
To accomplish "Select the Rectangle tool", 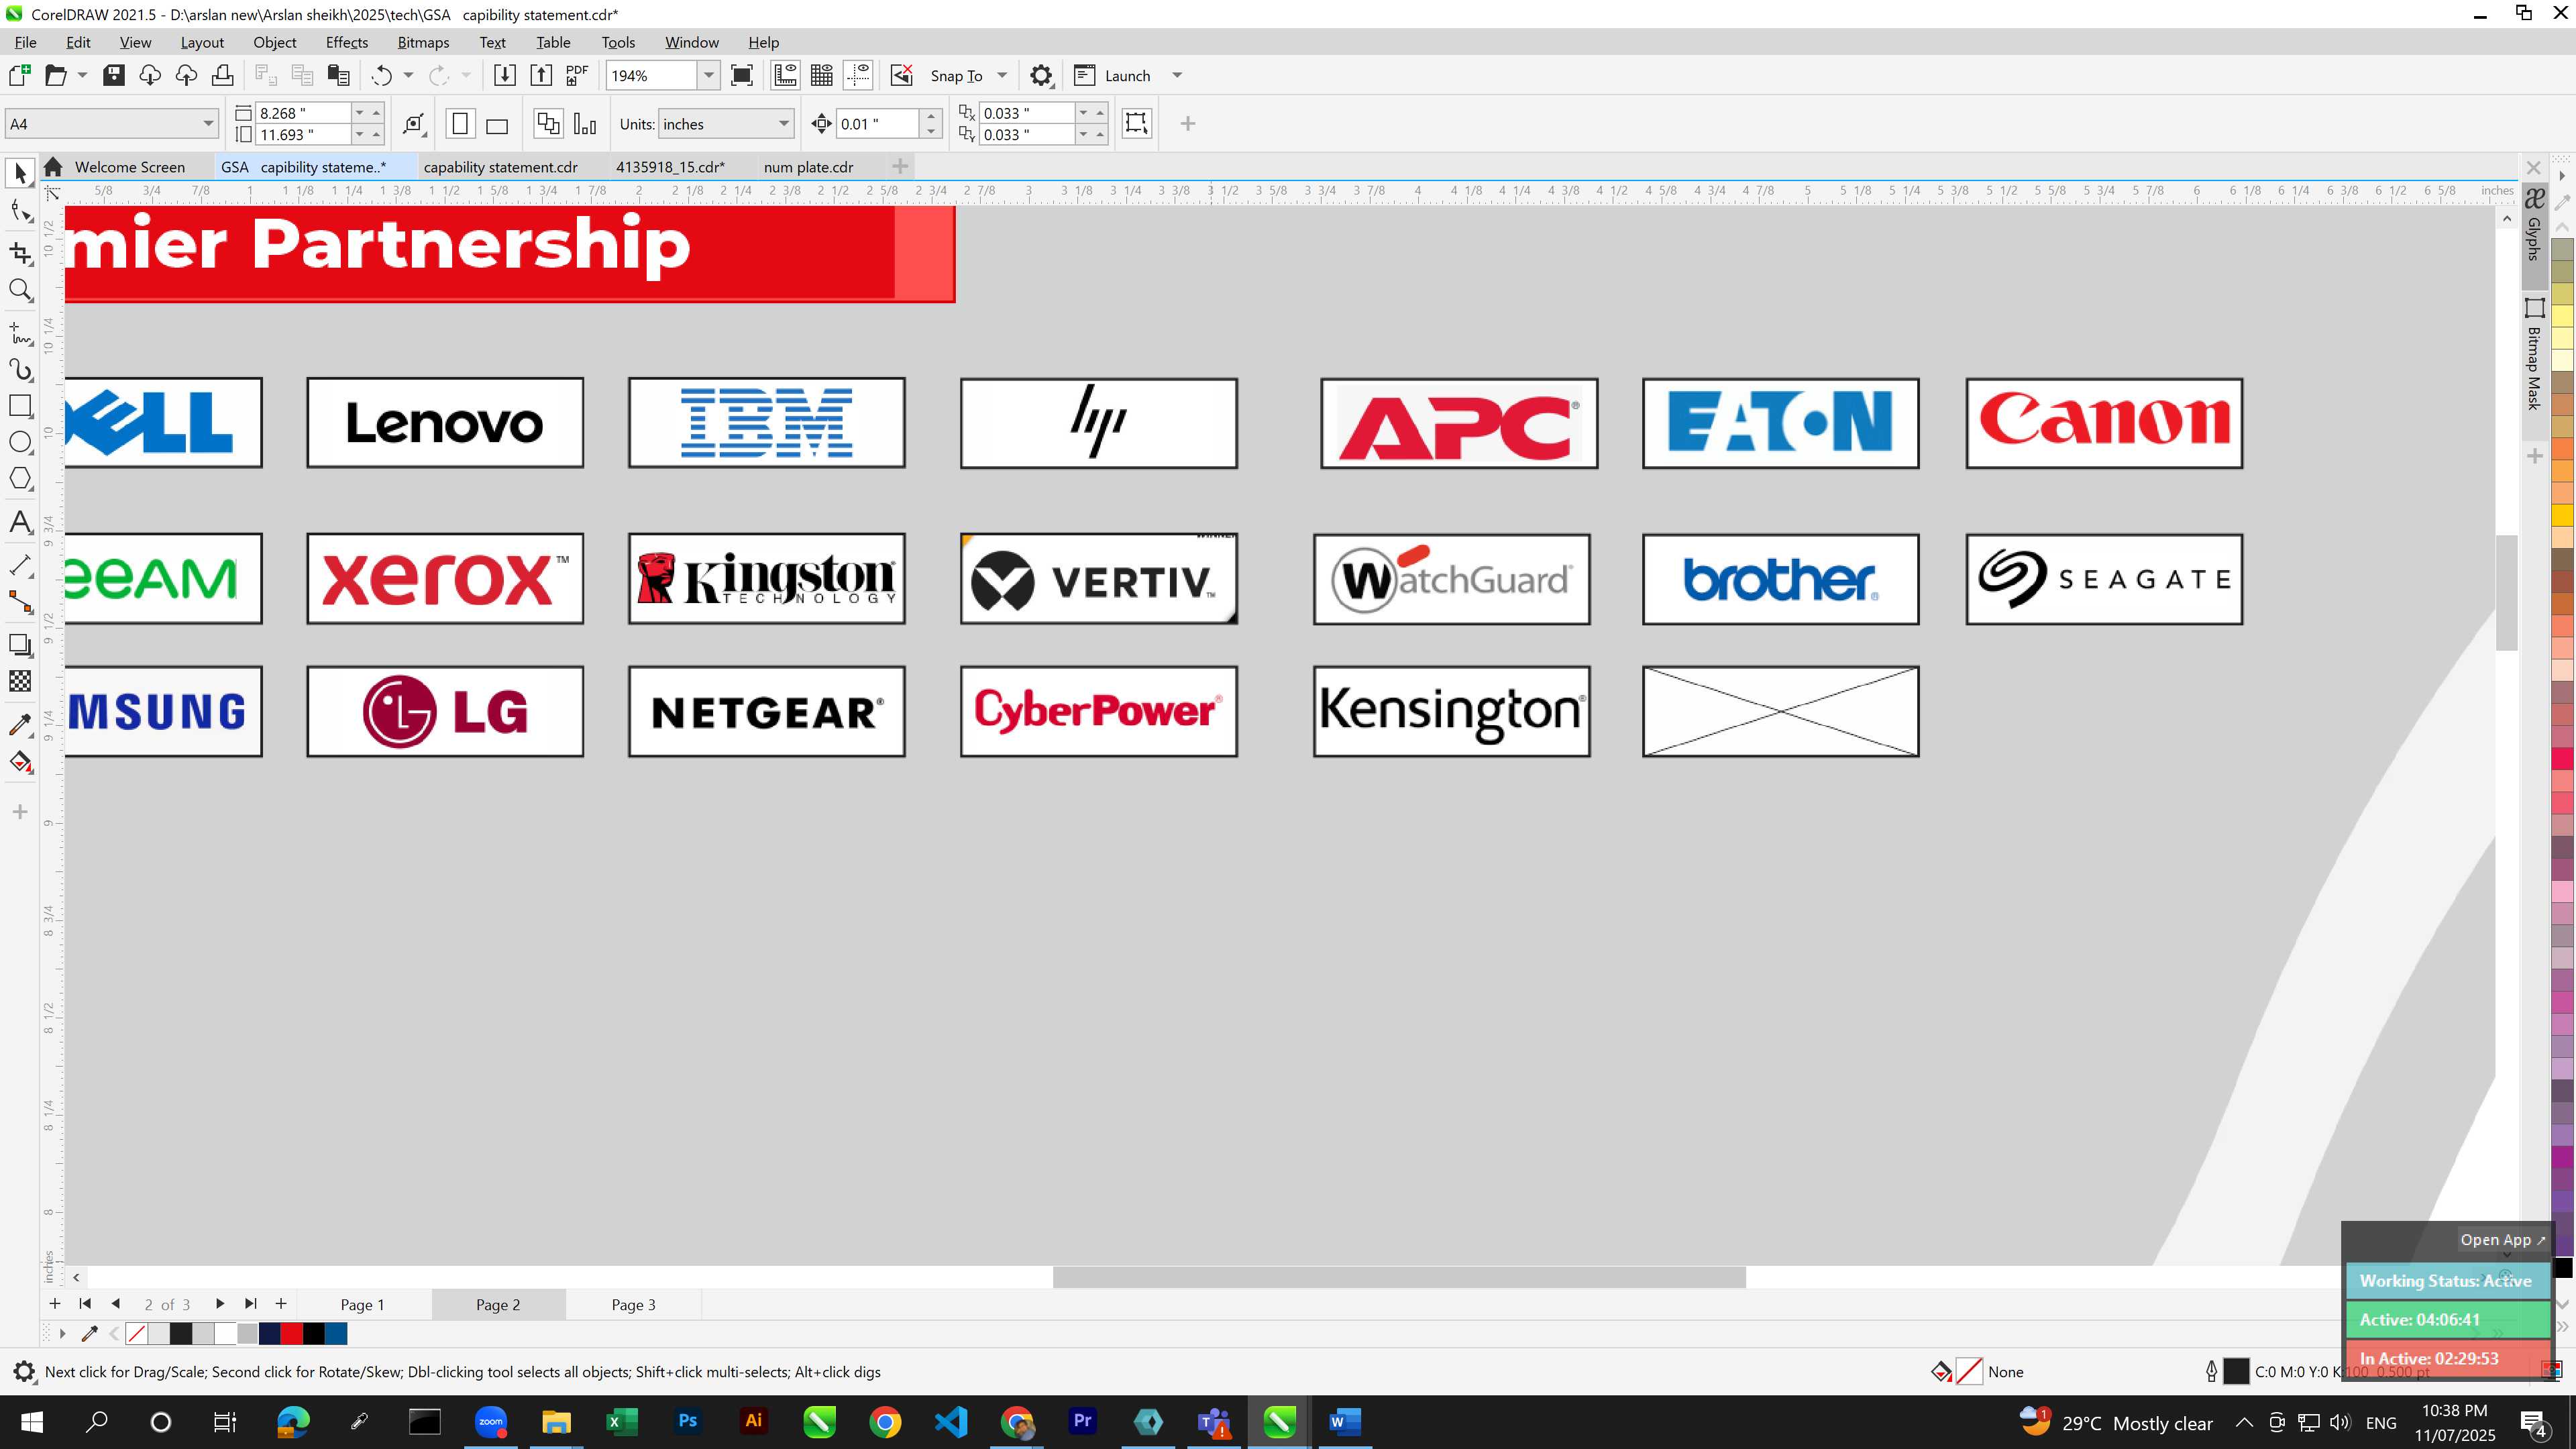I will pos(20,406).
